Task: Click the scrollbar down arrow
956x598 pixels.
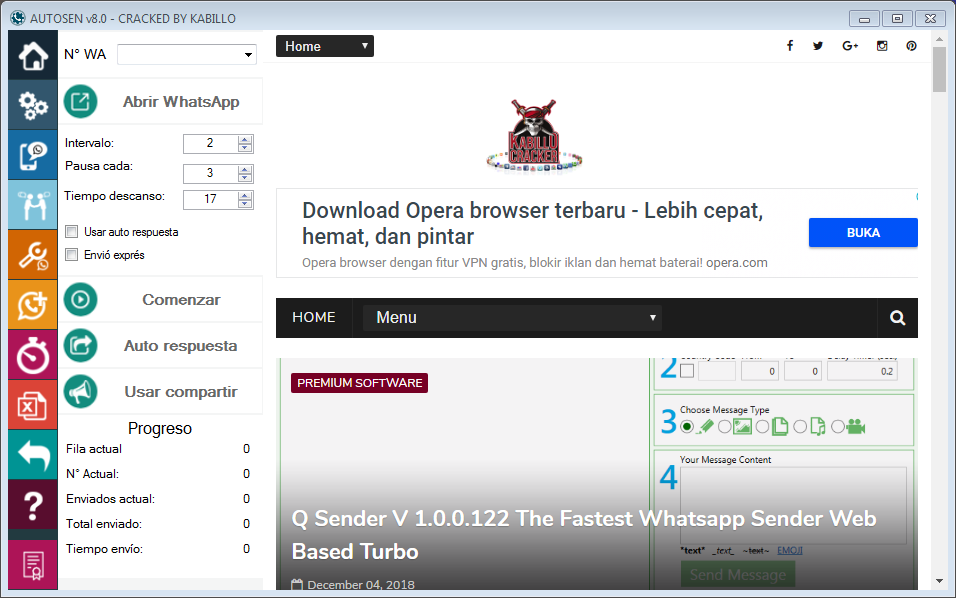Action: tap(939, 582)
